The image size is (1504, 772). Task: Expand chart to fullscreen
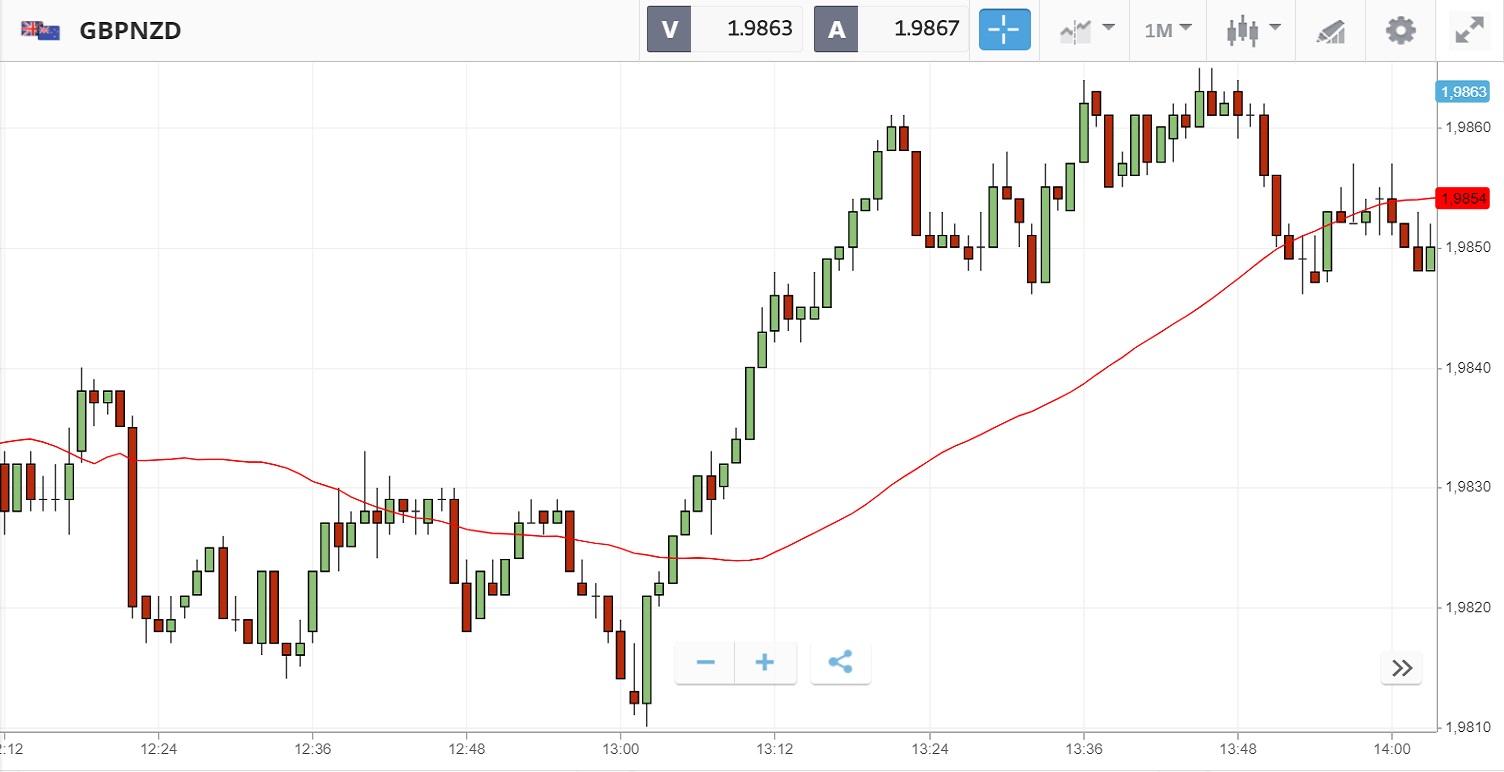1468,30
